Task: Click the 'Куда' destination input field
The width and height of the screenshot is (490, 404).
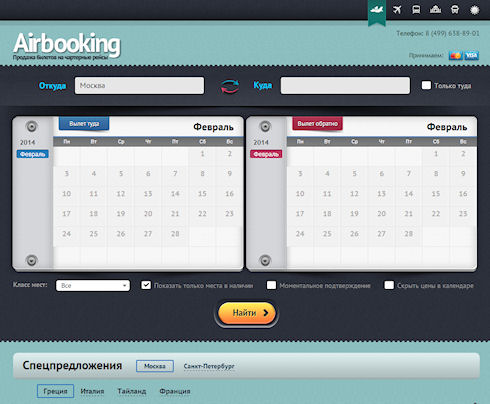Action: [345, 86]
